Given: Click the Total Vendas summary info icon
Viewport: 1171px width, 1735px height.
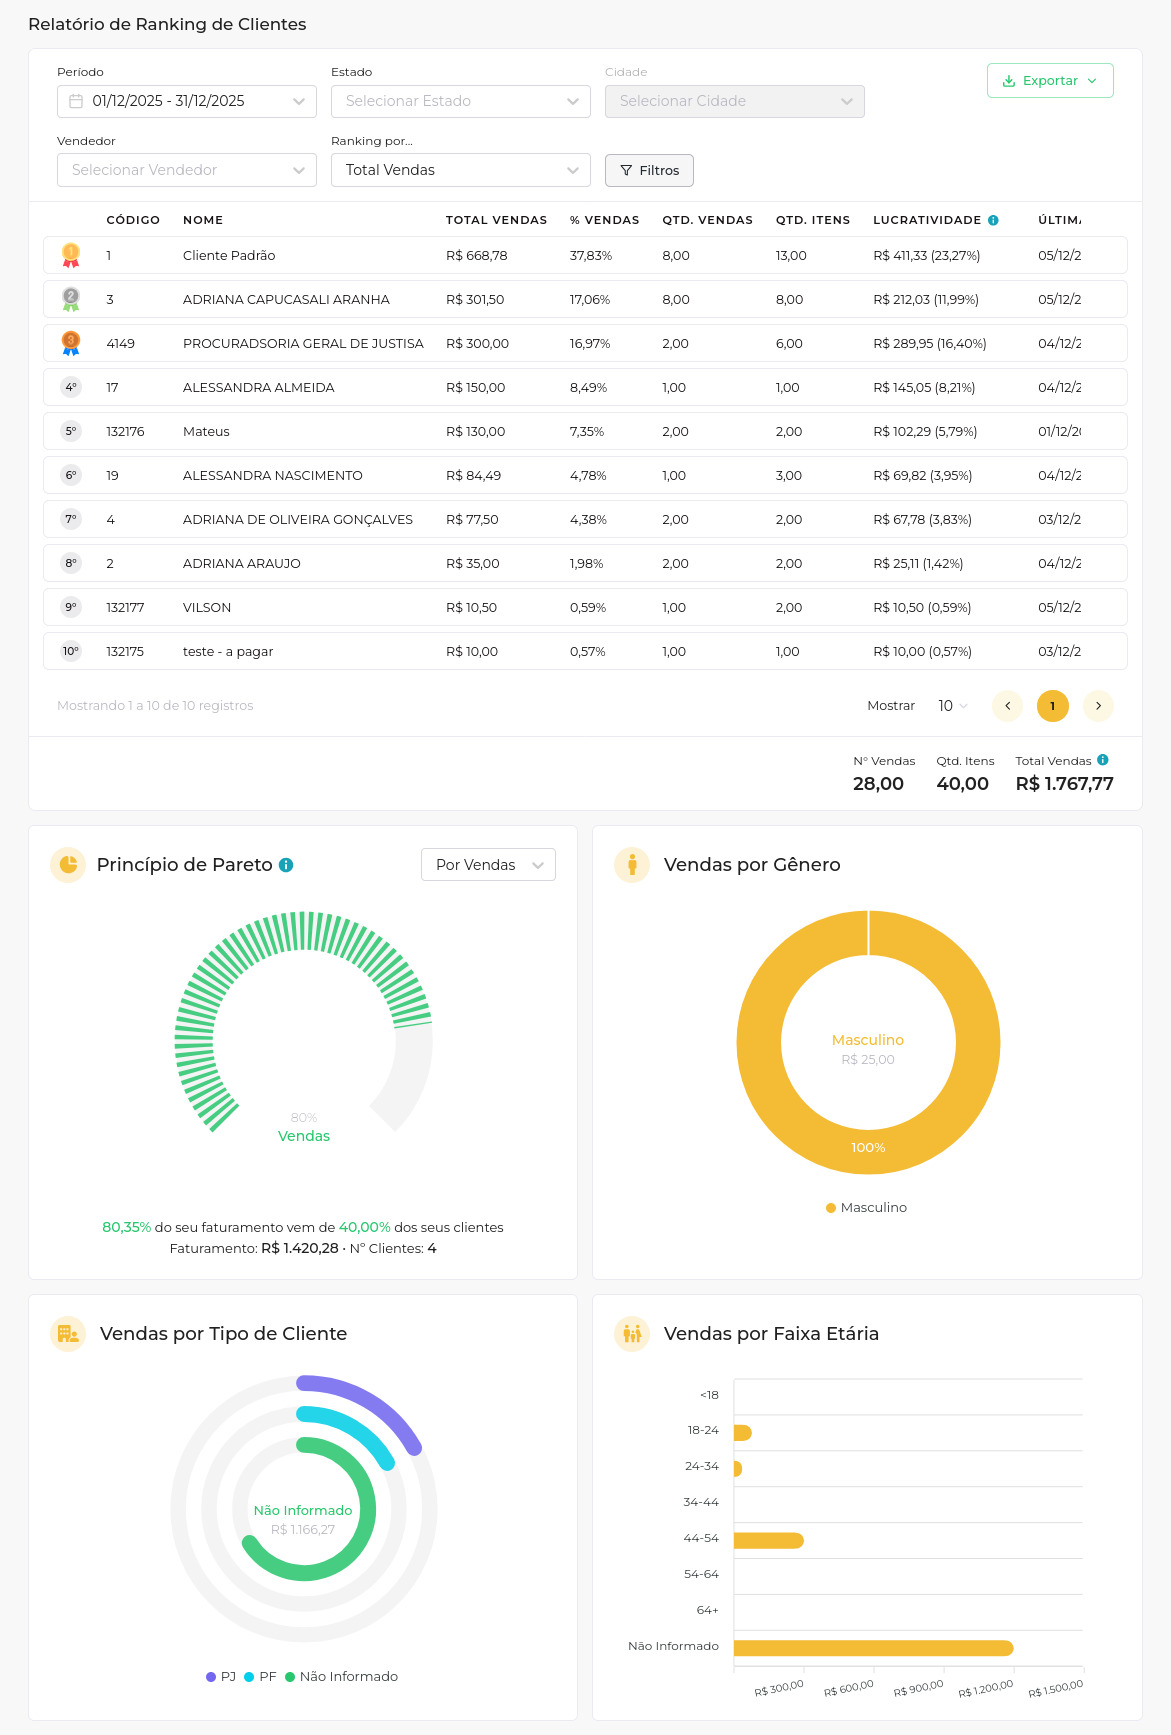Looking at the screenshot, I should 1103,760.
